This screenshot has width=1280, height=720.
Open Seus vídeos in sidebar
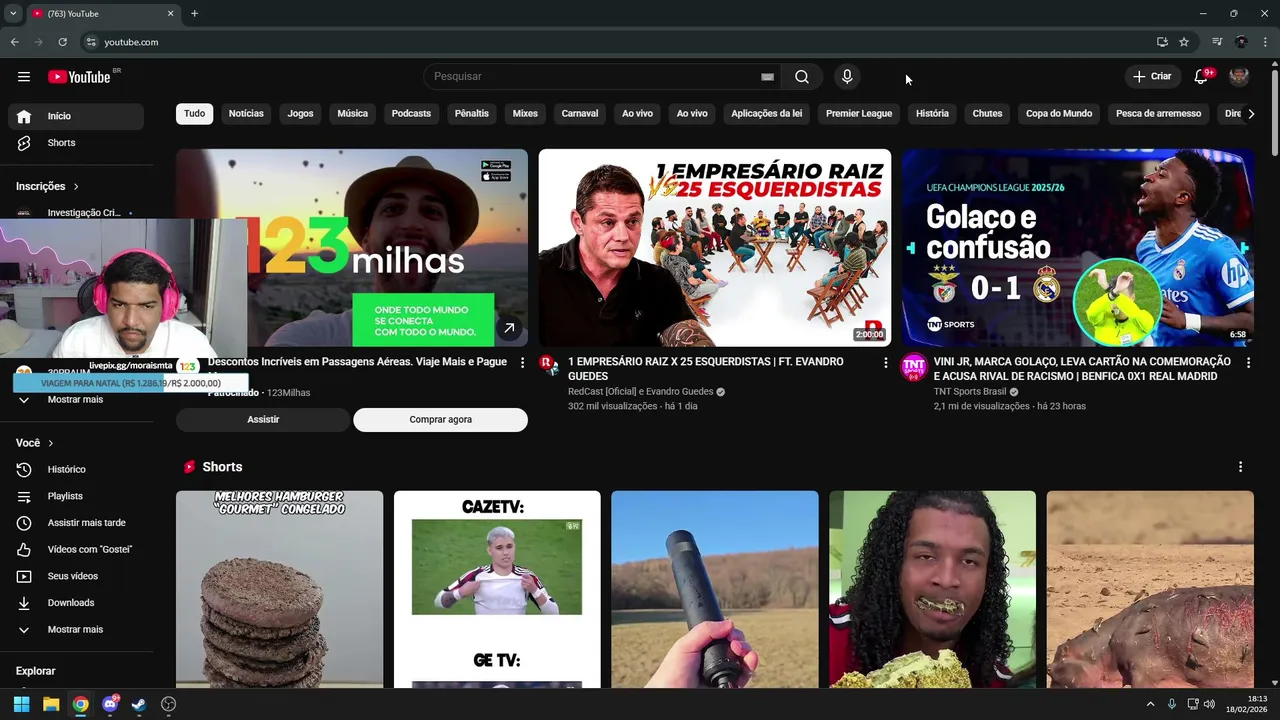[76, 576]
